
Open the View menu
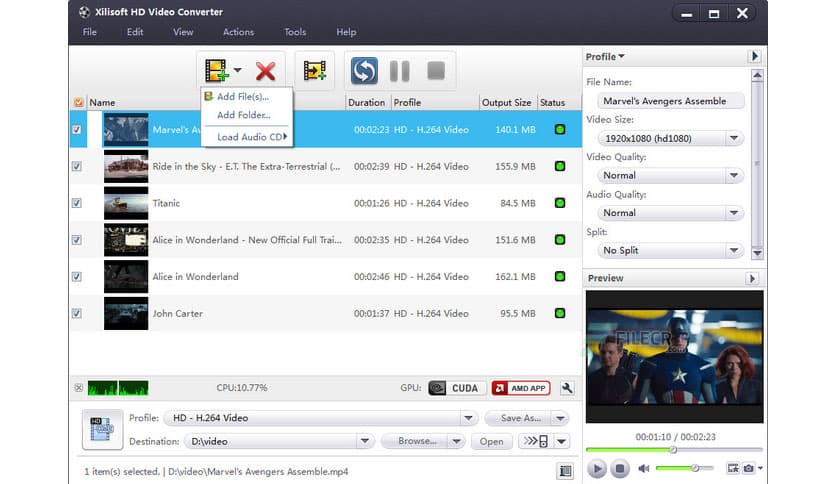pyautogui.click(x=183, y=32)
